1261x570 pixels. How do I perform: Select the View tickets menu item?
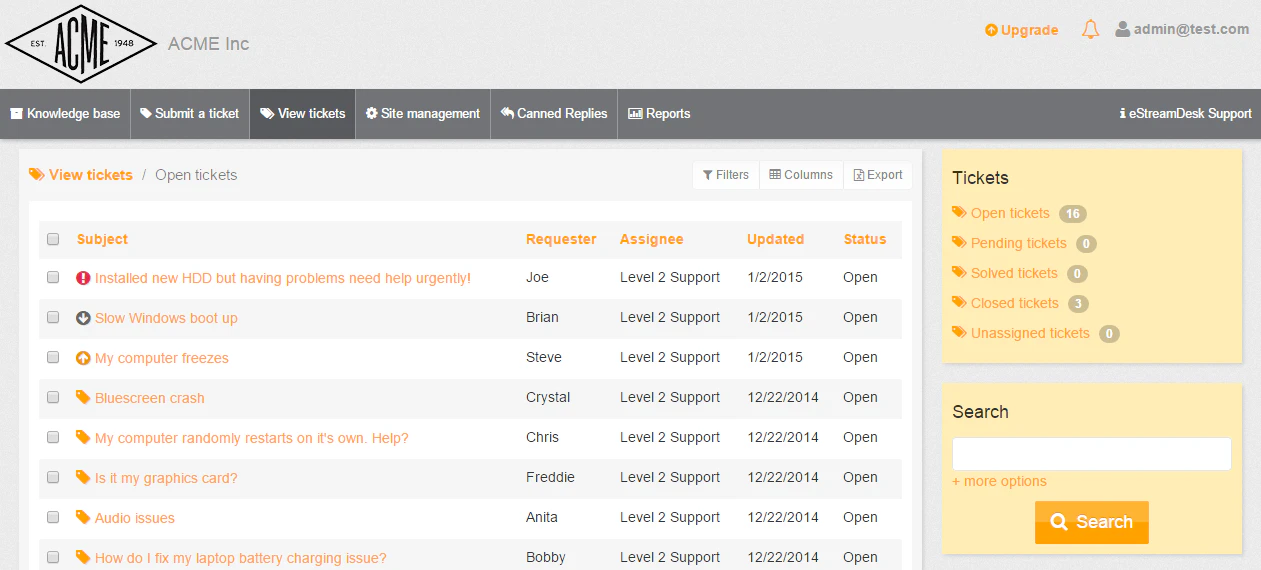[303, 114]
